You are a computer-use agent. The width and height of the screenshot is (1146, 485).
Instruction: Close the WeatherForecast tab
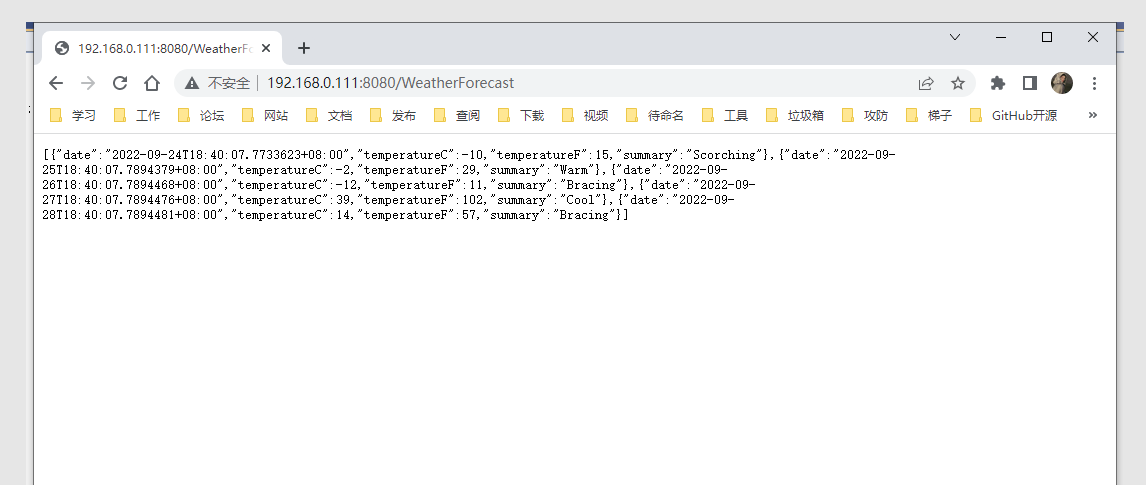point(266,48)
